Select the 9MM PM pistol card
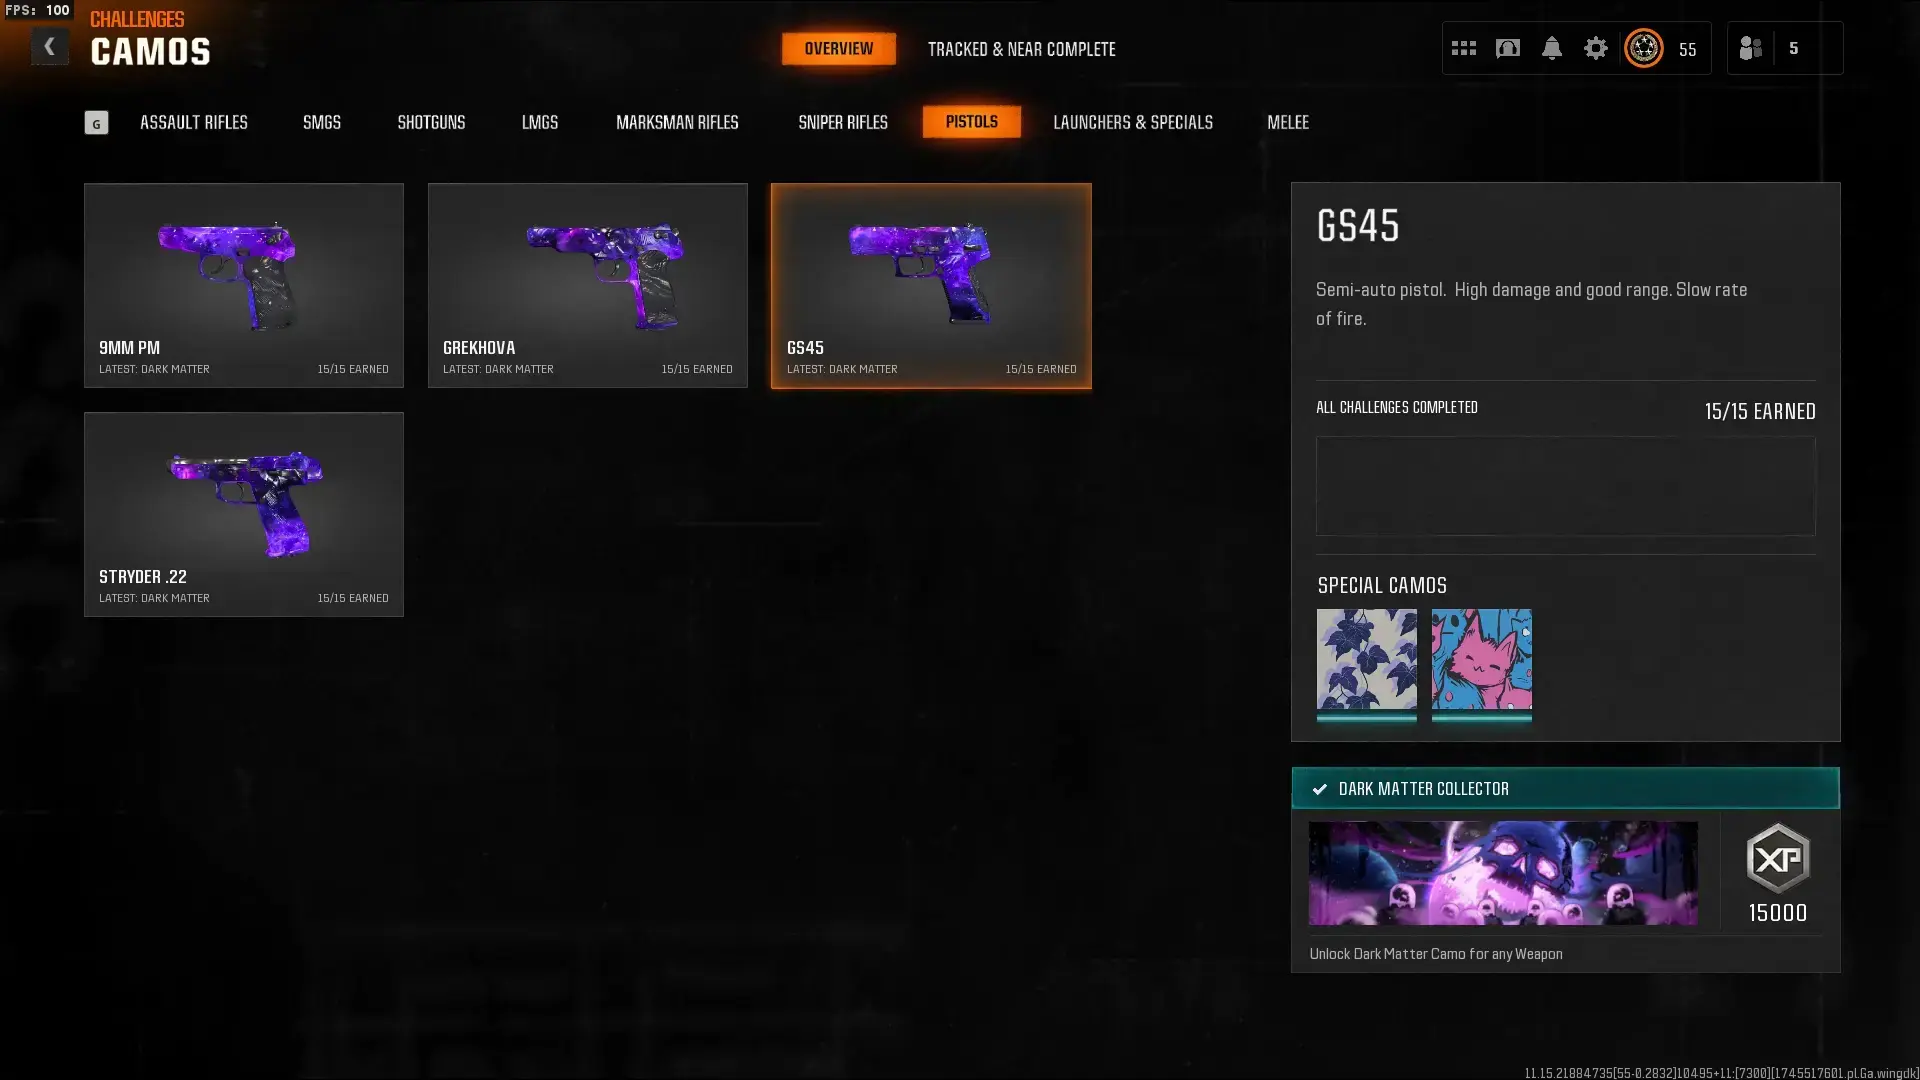Image resolution: width=1920 pixels, height=1080 pixels. [x=244, y=285]
